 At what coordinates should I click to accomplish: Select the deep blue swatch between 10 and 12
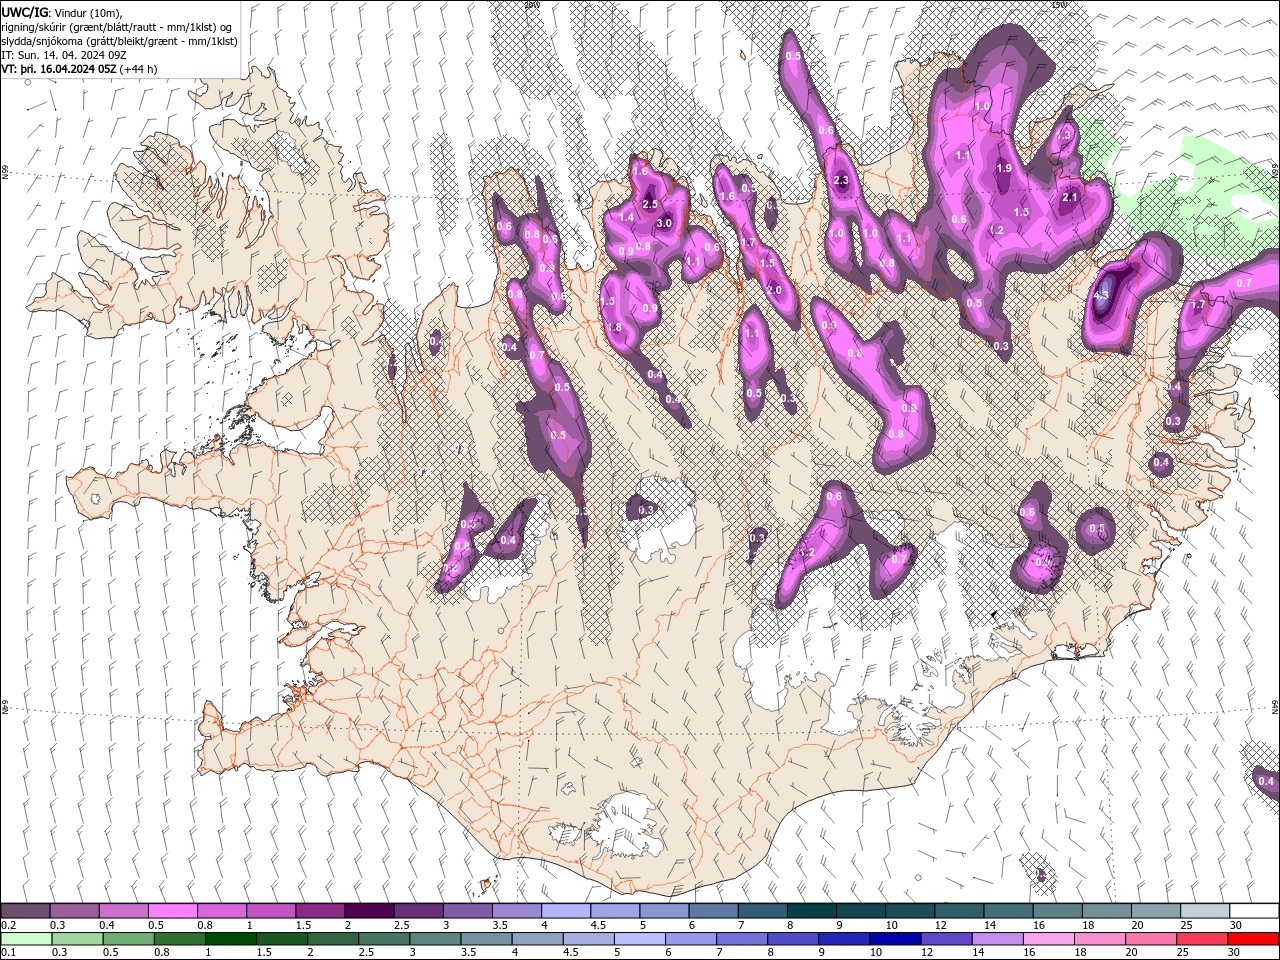tap(895, 939)
